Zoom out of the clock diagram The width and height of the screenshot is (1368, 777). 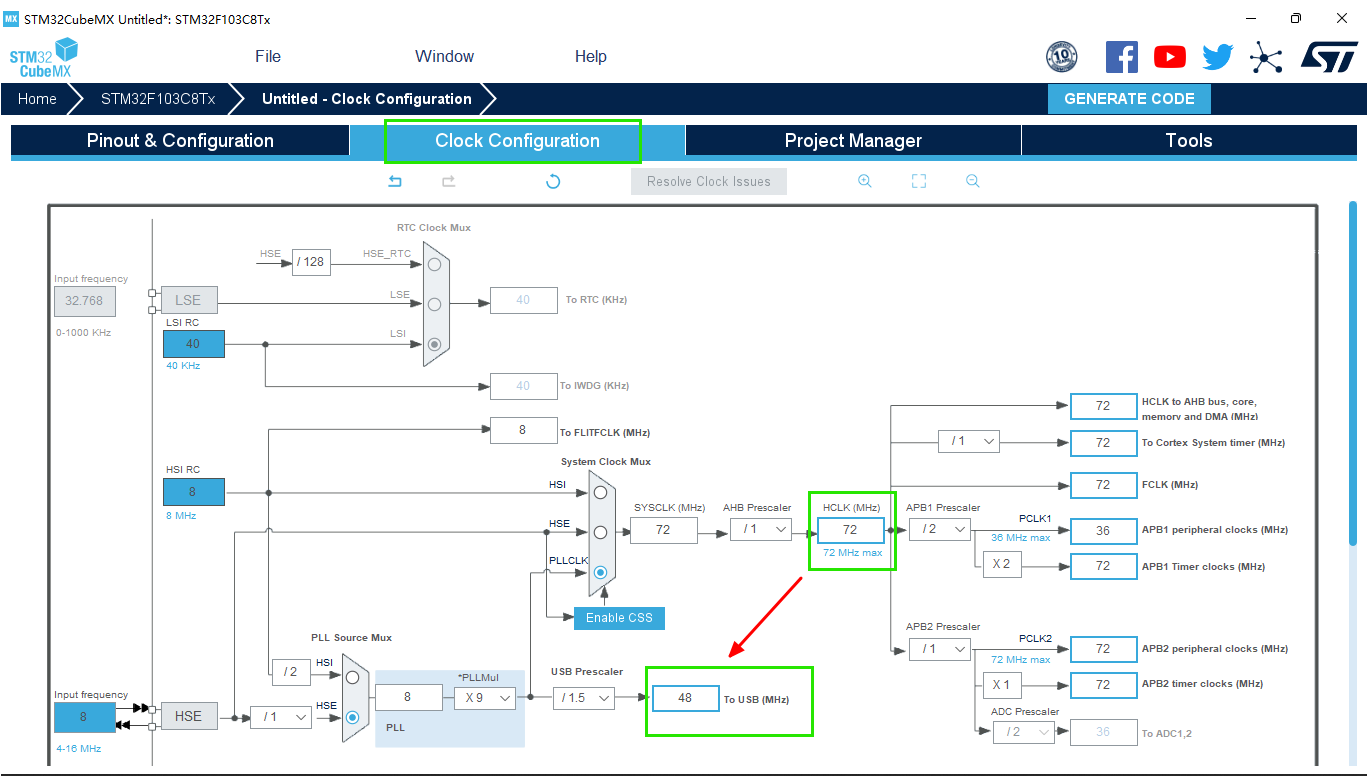[x=972, y=181]
